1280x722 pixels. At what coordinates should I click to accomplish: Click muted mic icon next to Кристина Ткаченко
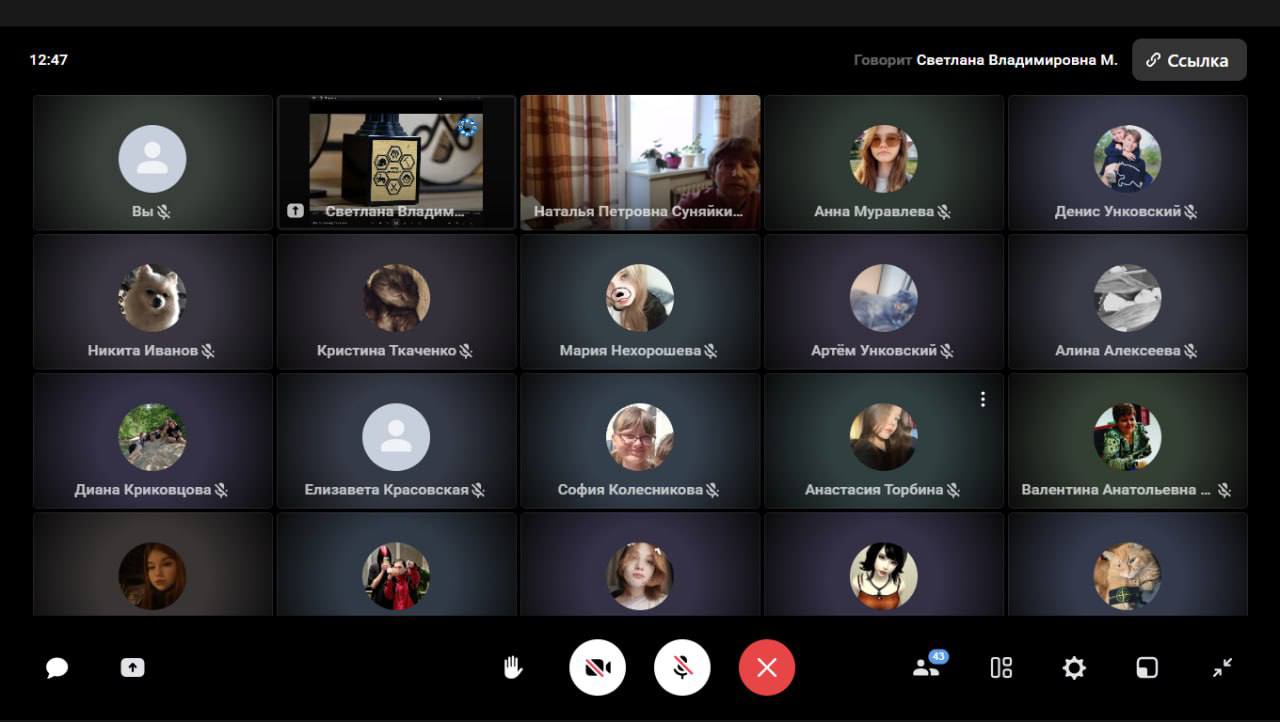tap(466, 351)
